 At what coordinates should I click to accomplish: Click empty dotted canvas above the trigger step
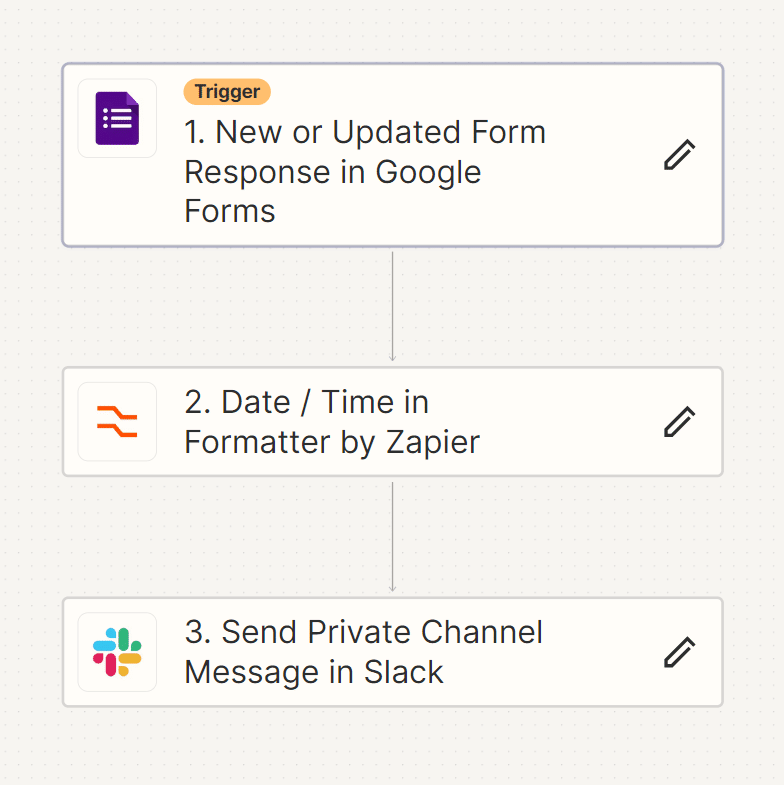pyautogui.click(x=393, y=30)
